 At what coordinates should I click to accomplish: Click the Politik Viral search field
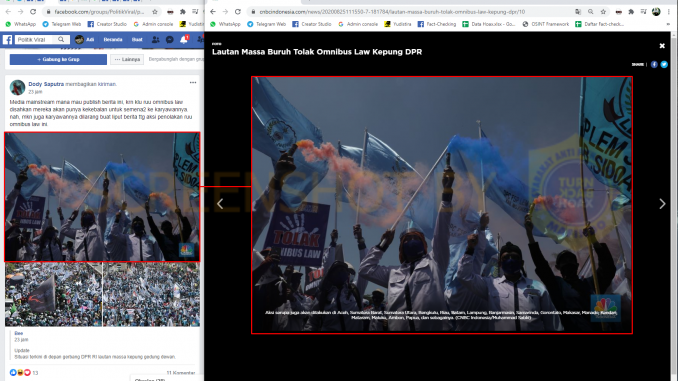click(36, 39)
